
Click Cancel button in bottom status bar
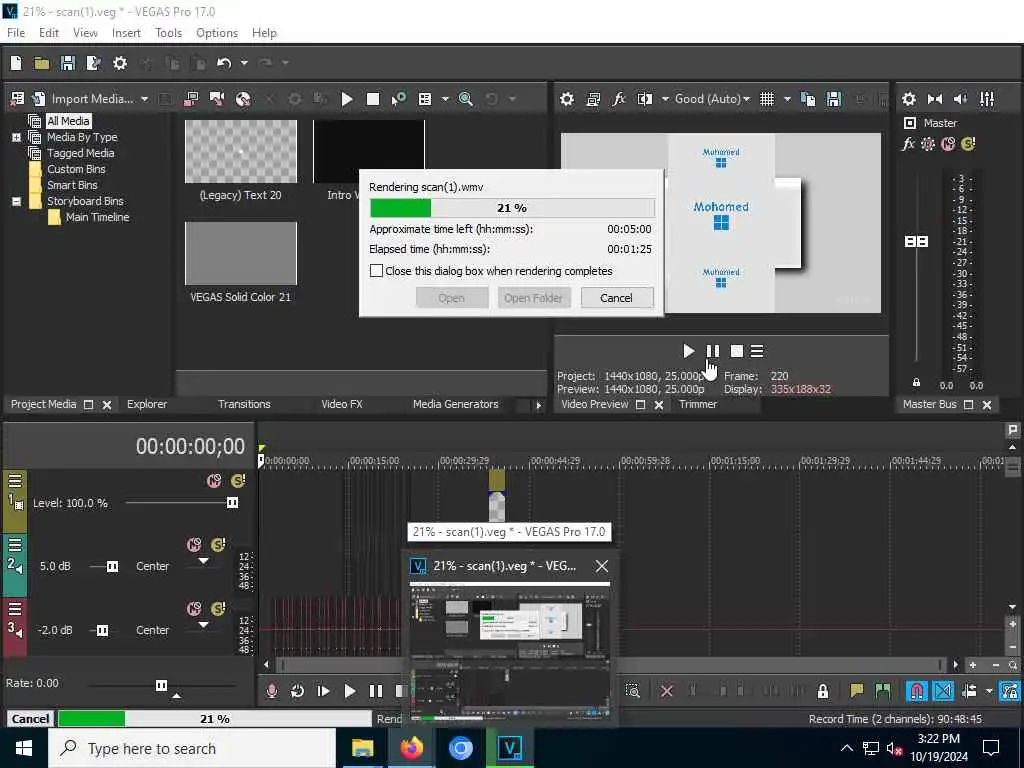tap(30, 718)
